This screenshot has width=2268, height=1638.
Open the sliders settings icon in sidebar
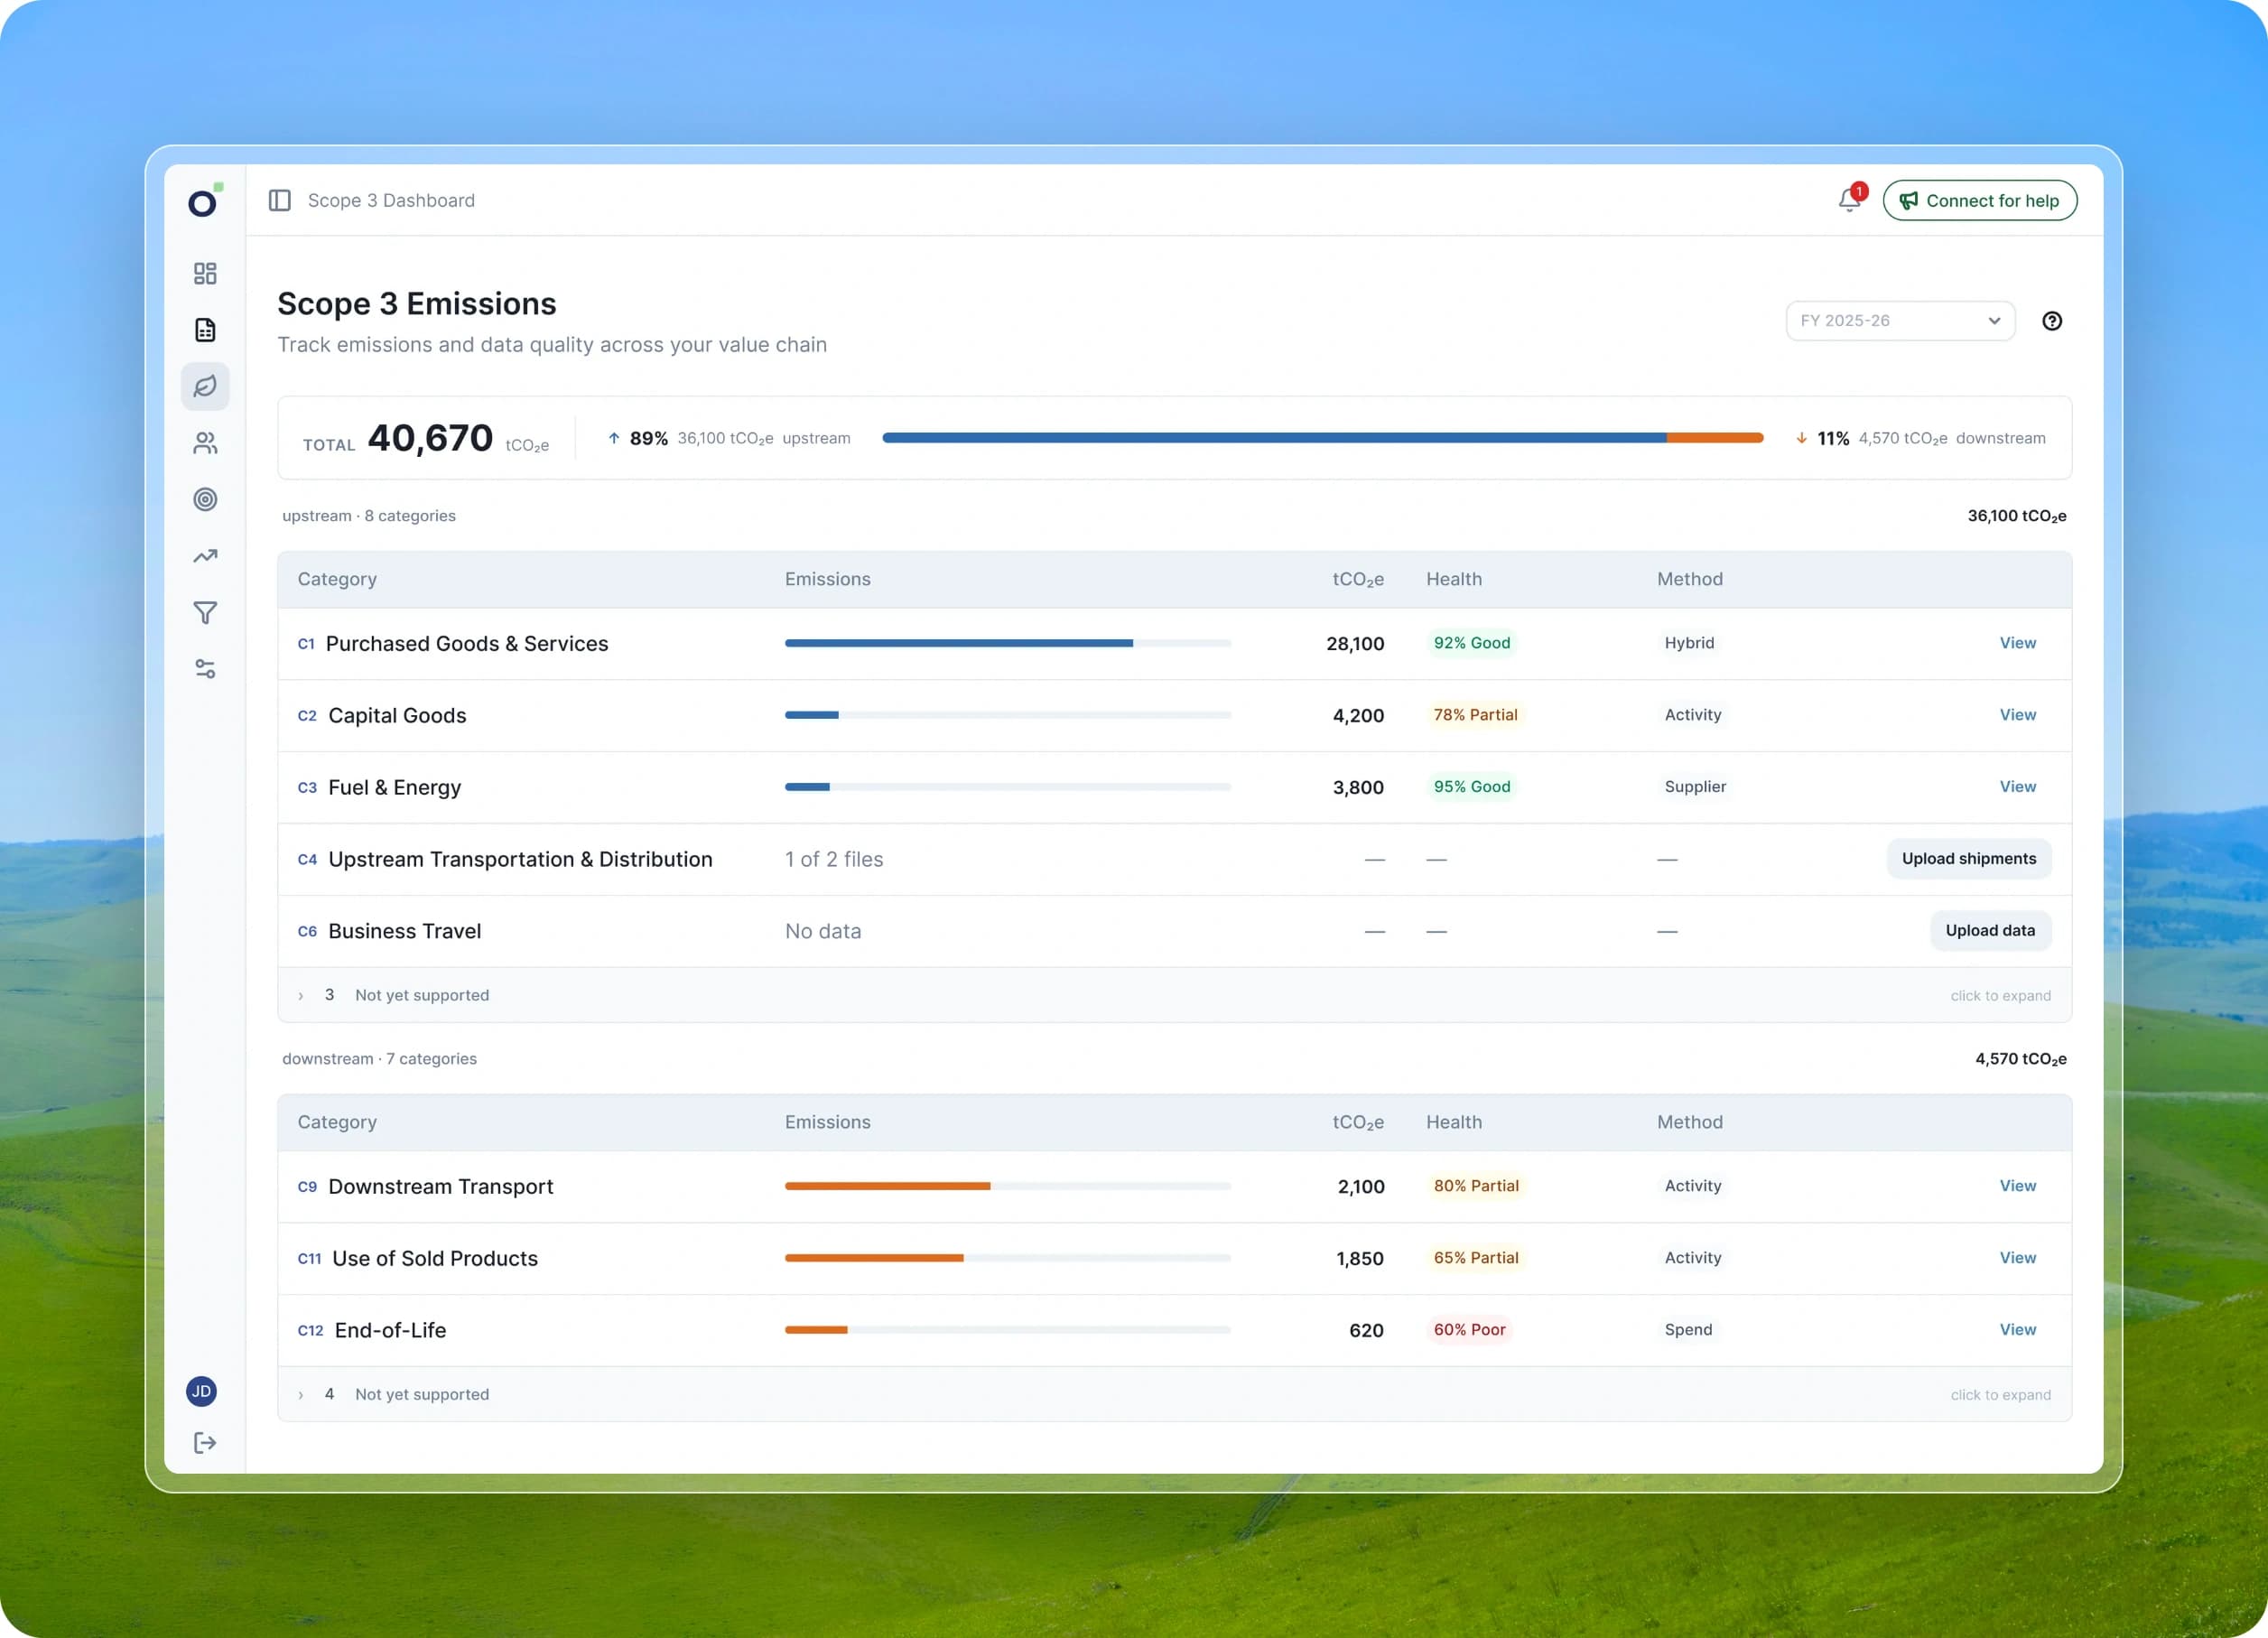pyautogui.click(x=205, y=669)
